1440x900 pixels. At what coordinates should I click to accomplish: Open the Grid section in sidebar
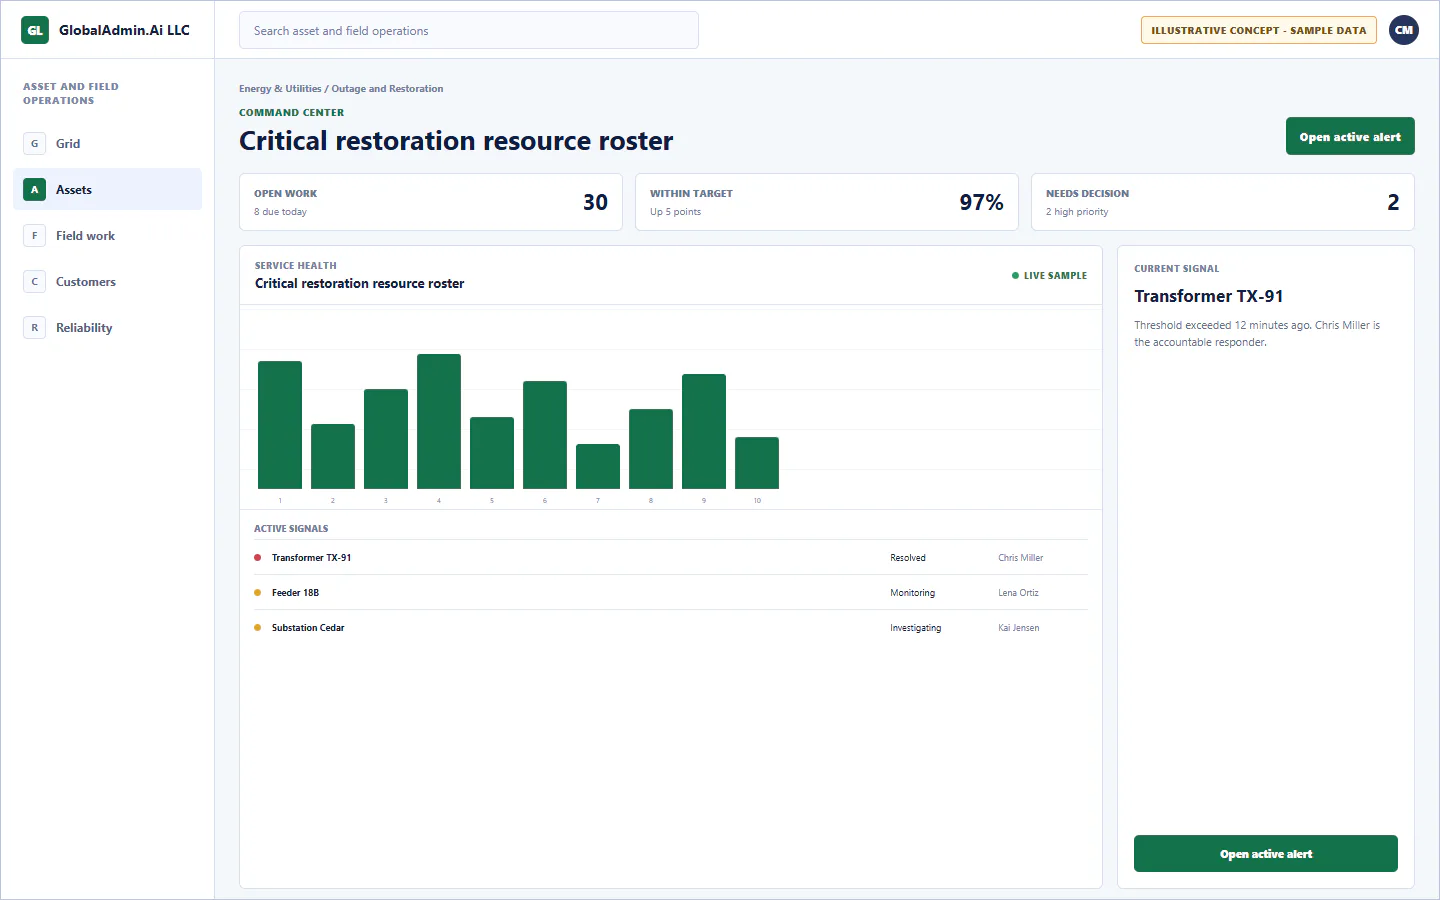tap(108, 143)
